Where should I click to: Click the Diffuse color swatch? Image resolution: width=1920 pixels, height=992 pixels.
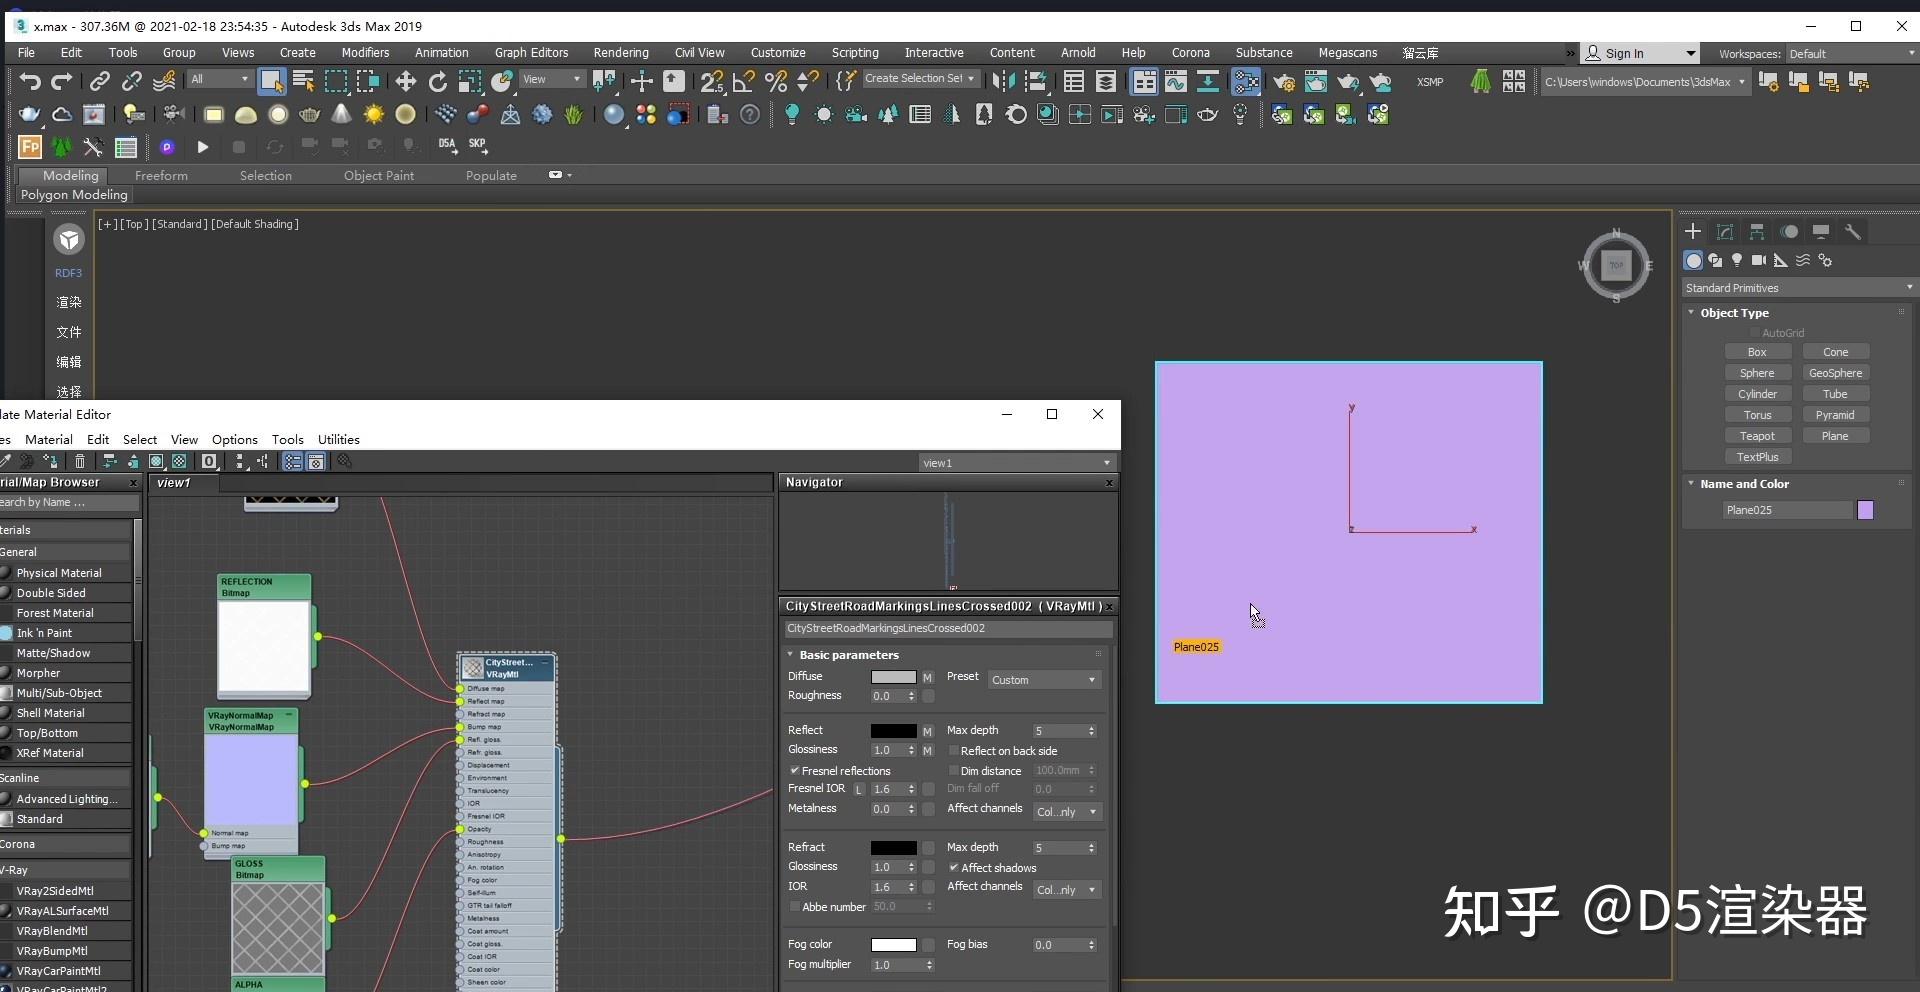[x=893, y=677]
